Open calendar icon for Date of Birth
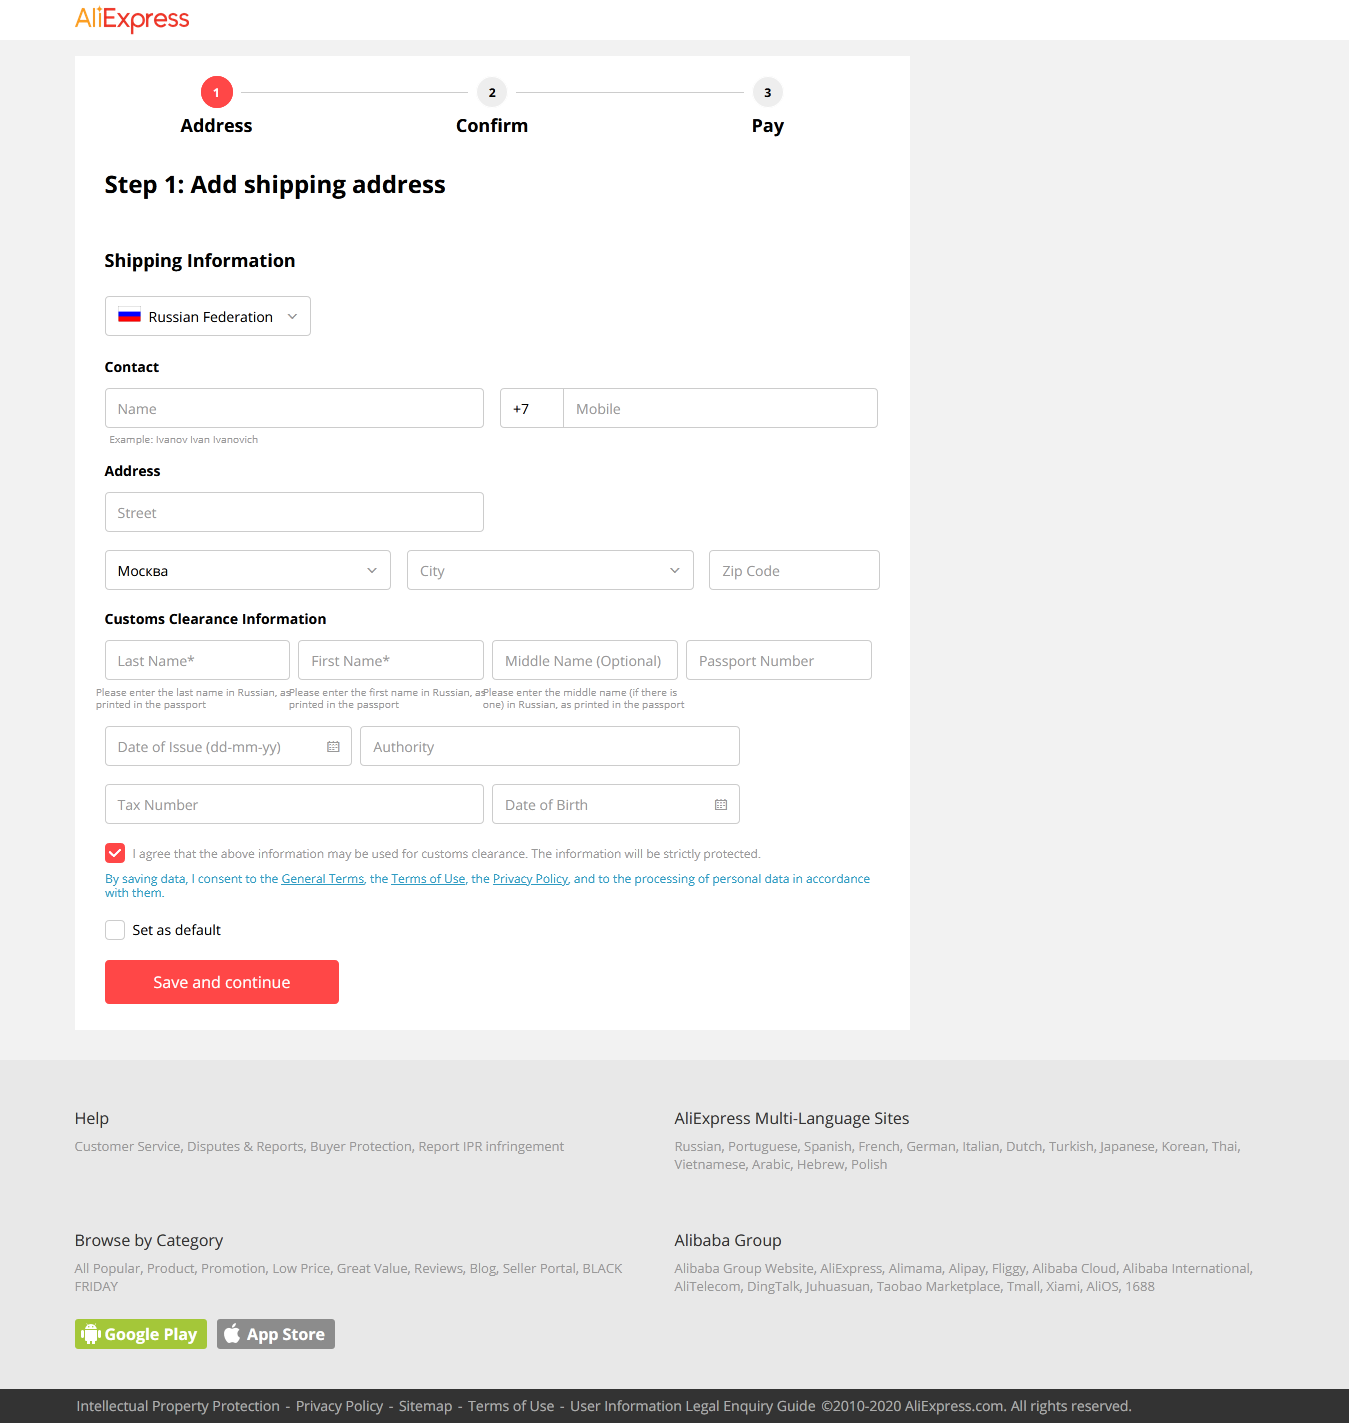The width and height of the screenshot is (1349, 1423). (x=721, y=805)
